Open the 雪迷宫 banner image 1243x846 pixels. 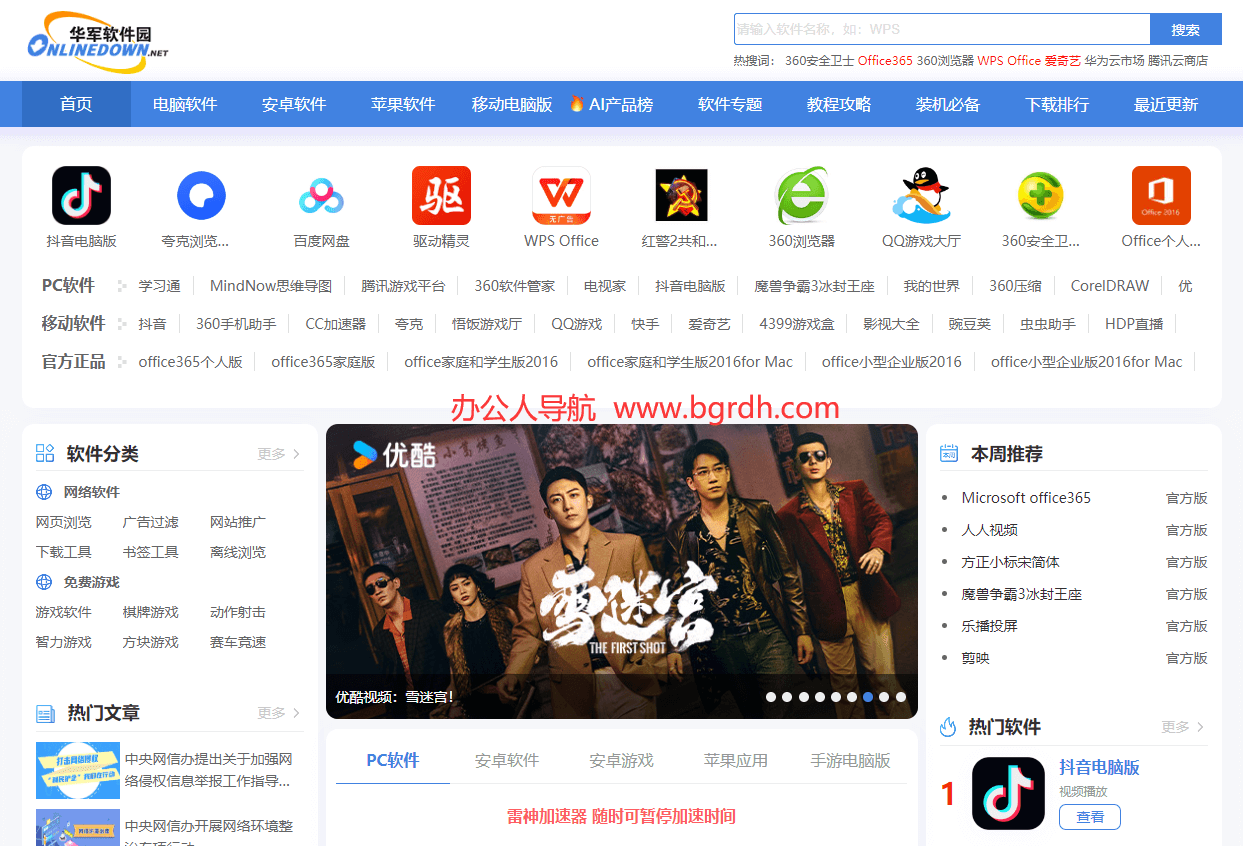point(622,571)
